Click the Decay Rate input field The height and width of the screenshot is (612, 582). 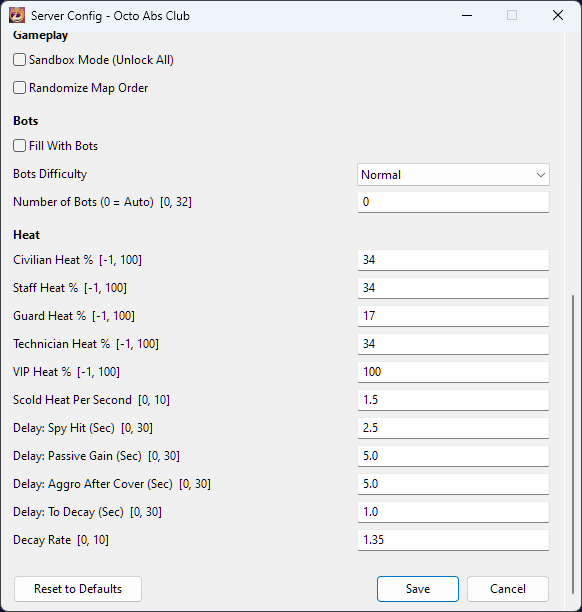coord(453,540)
